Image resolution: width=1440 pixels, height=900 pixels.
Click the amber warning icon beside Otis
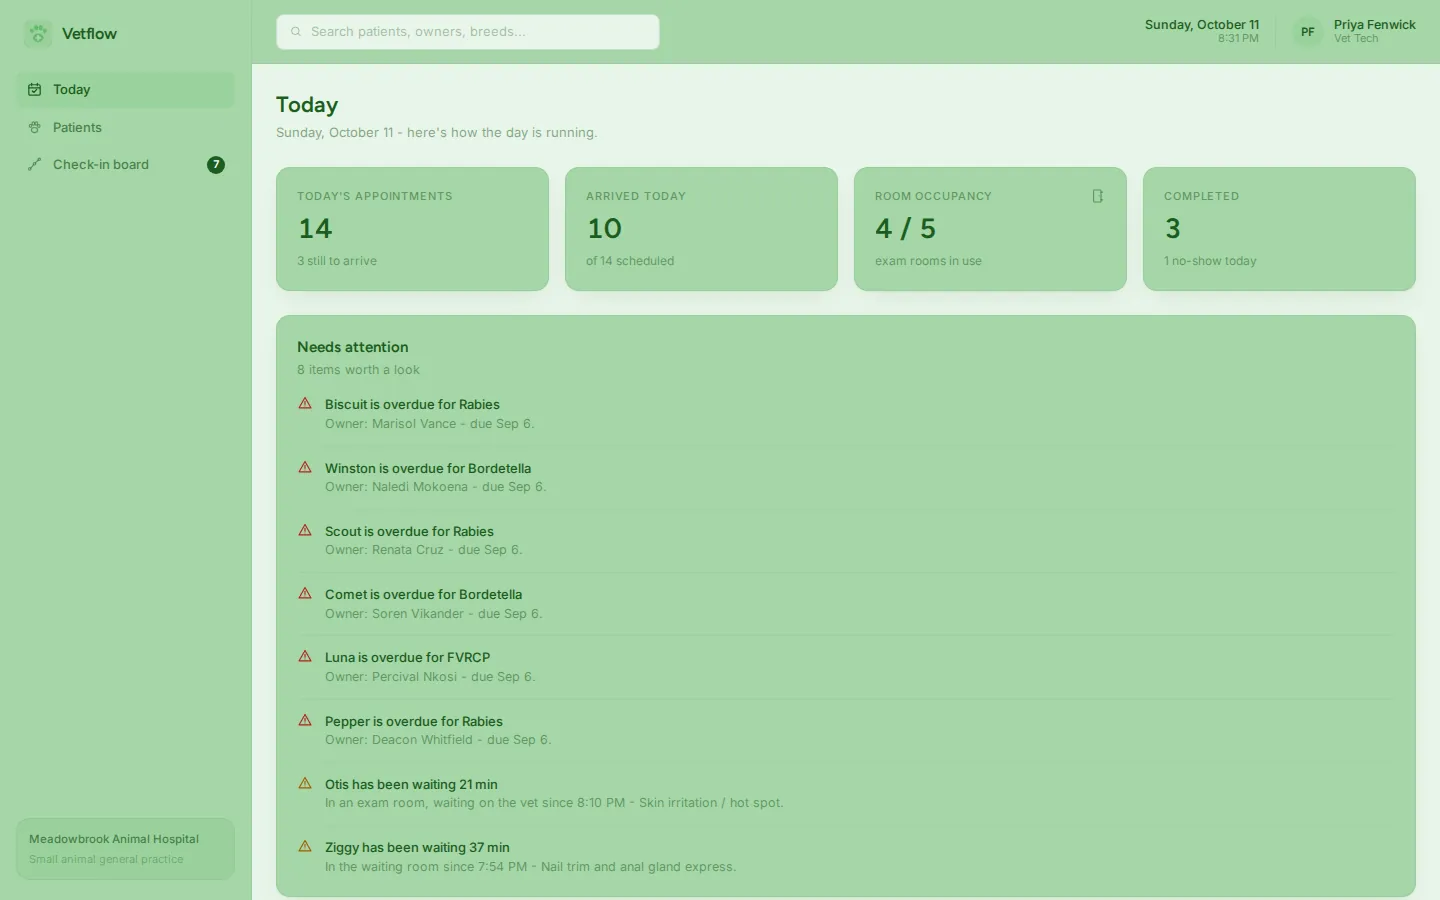(305, 784)
